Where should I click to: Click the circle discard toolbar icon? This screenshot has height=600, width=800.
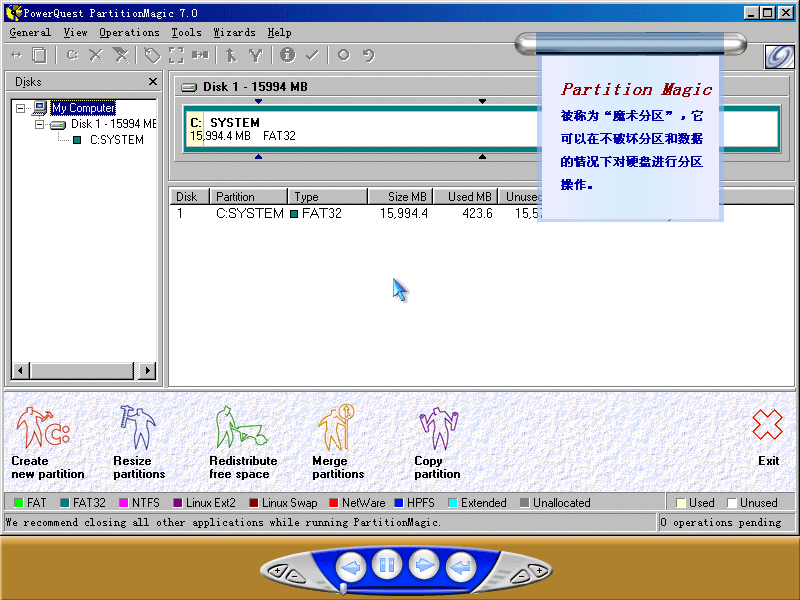point(343,55)
